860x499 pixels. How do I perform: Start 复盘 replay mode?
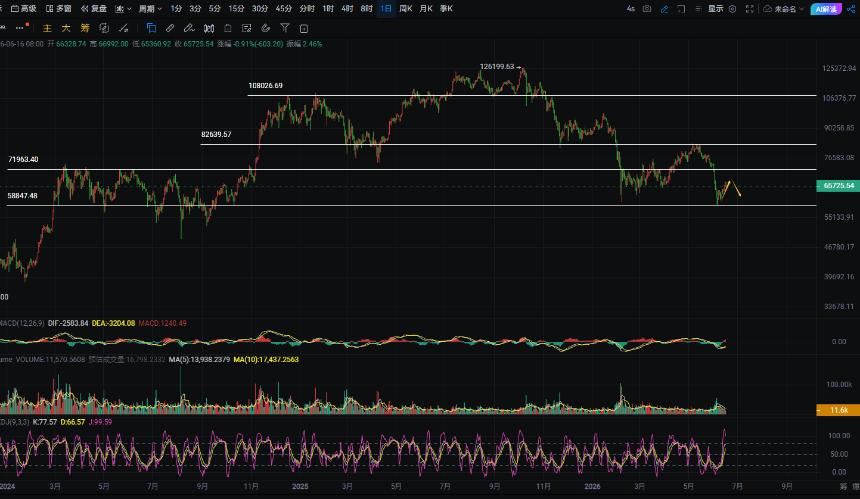94,9
